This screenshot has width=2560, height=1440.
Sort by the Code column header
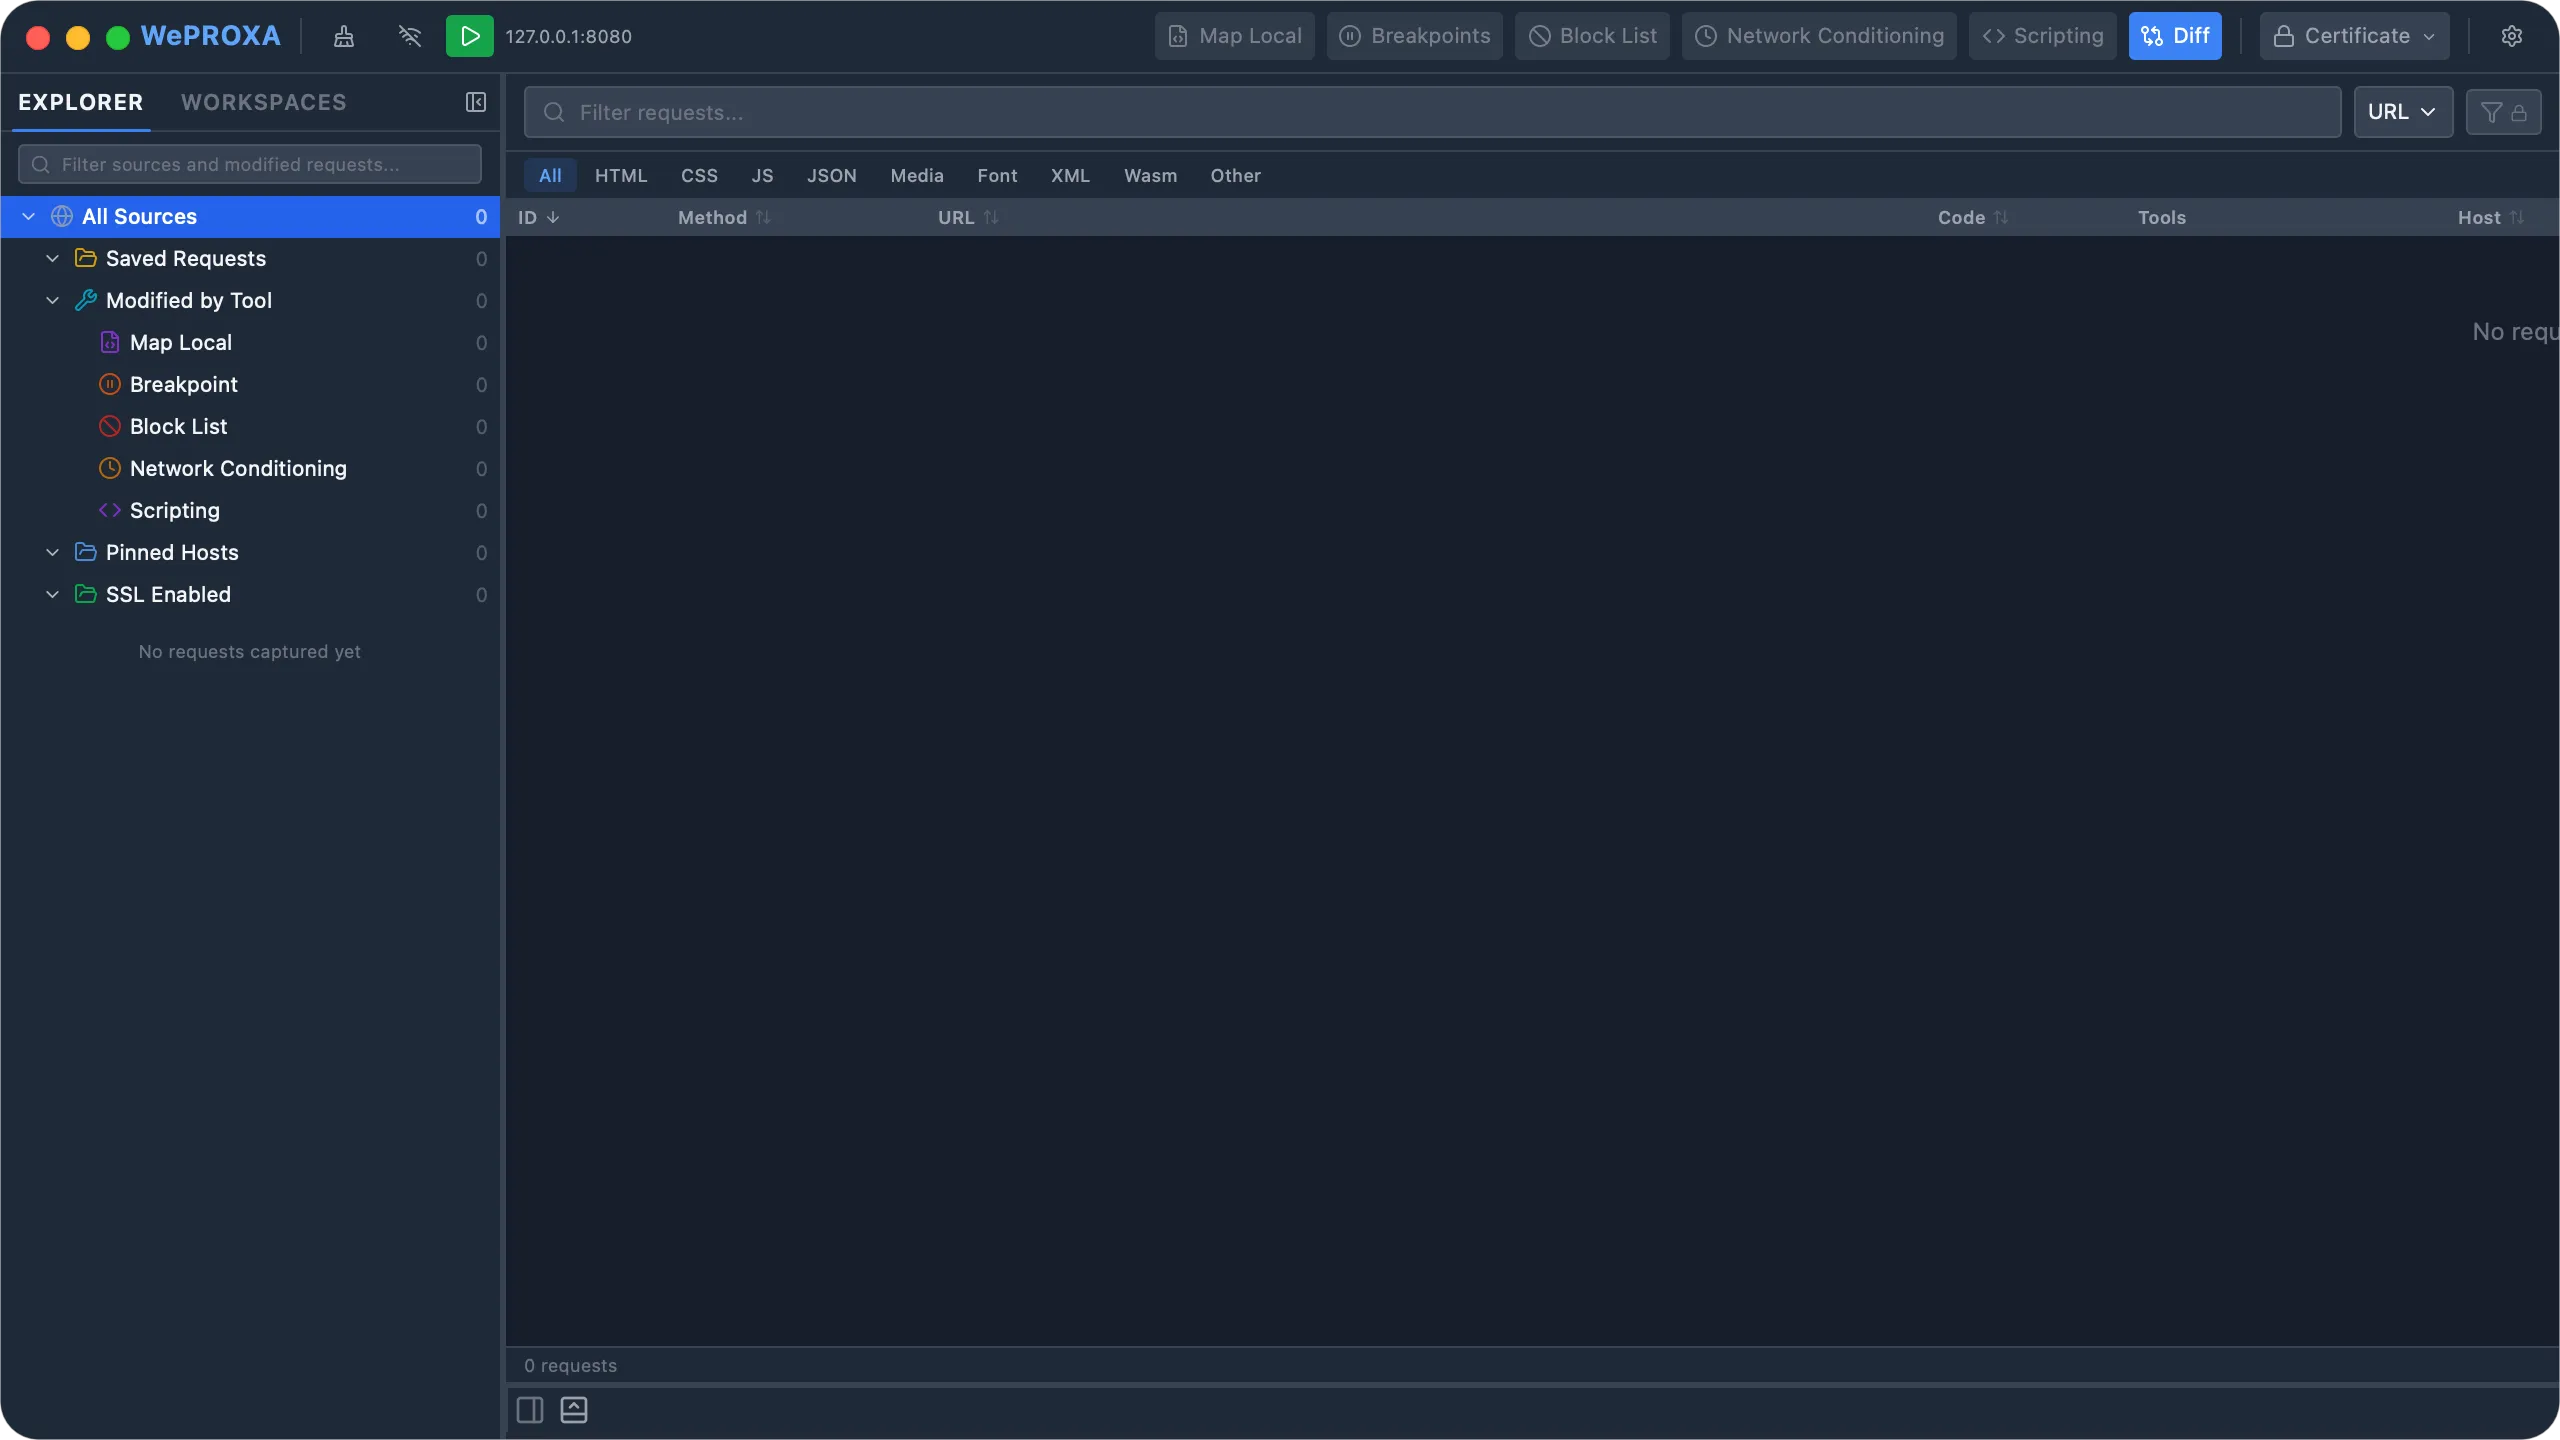[x=1972, y=217]
